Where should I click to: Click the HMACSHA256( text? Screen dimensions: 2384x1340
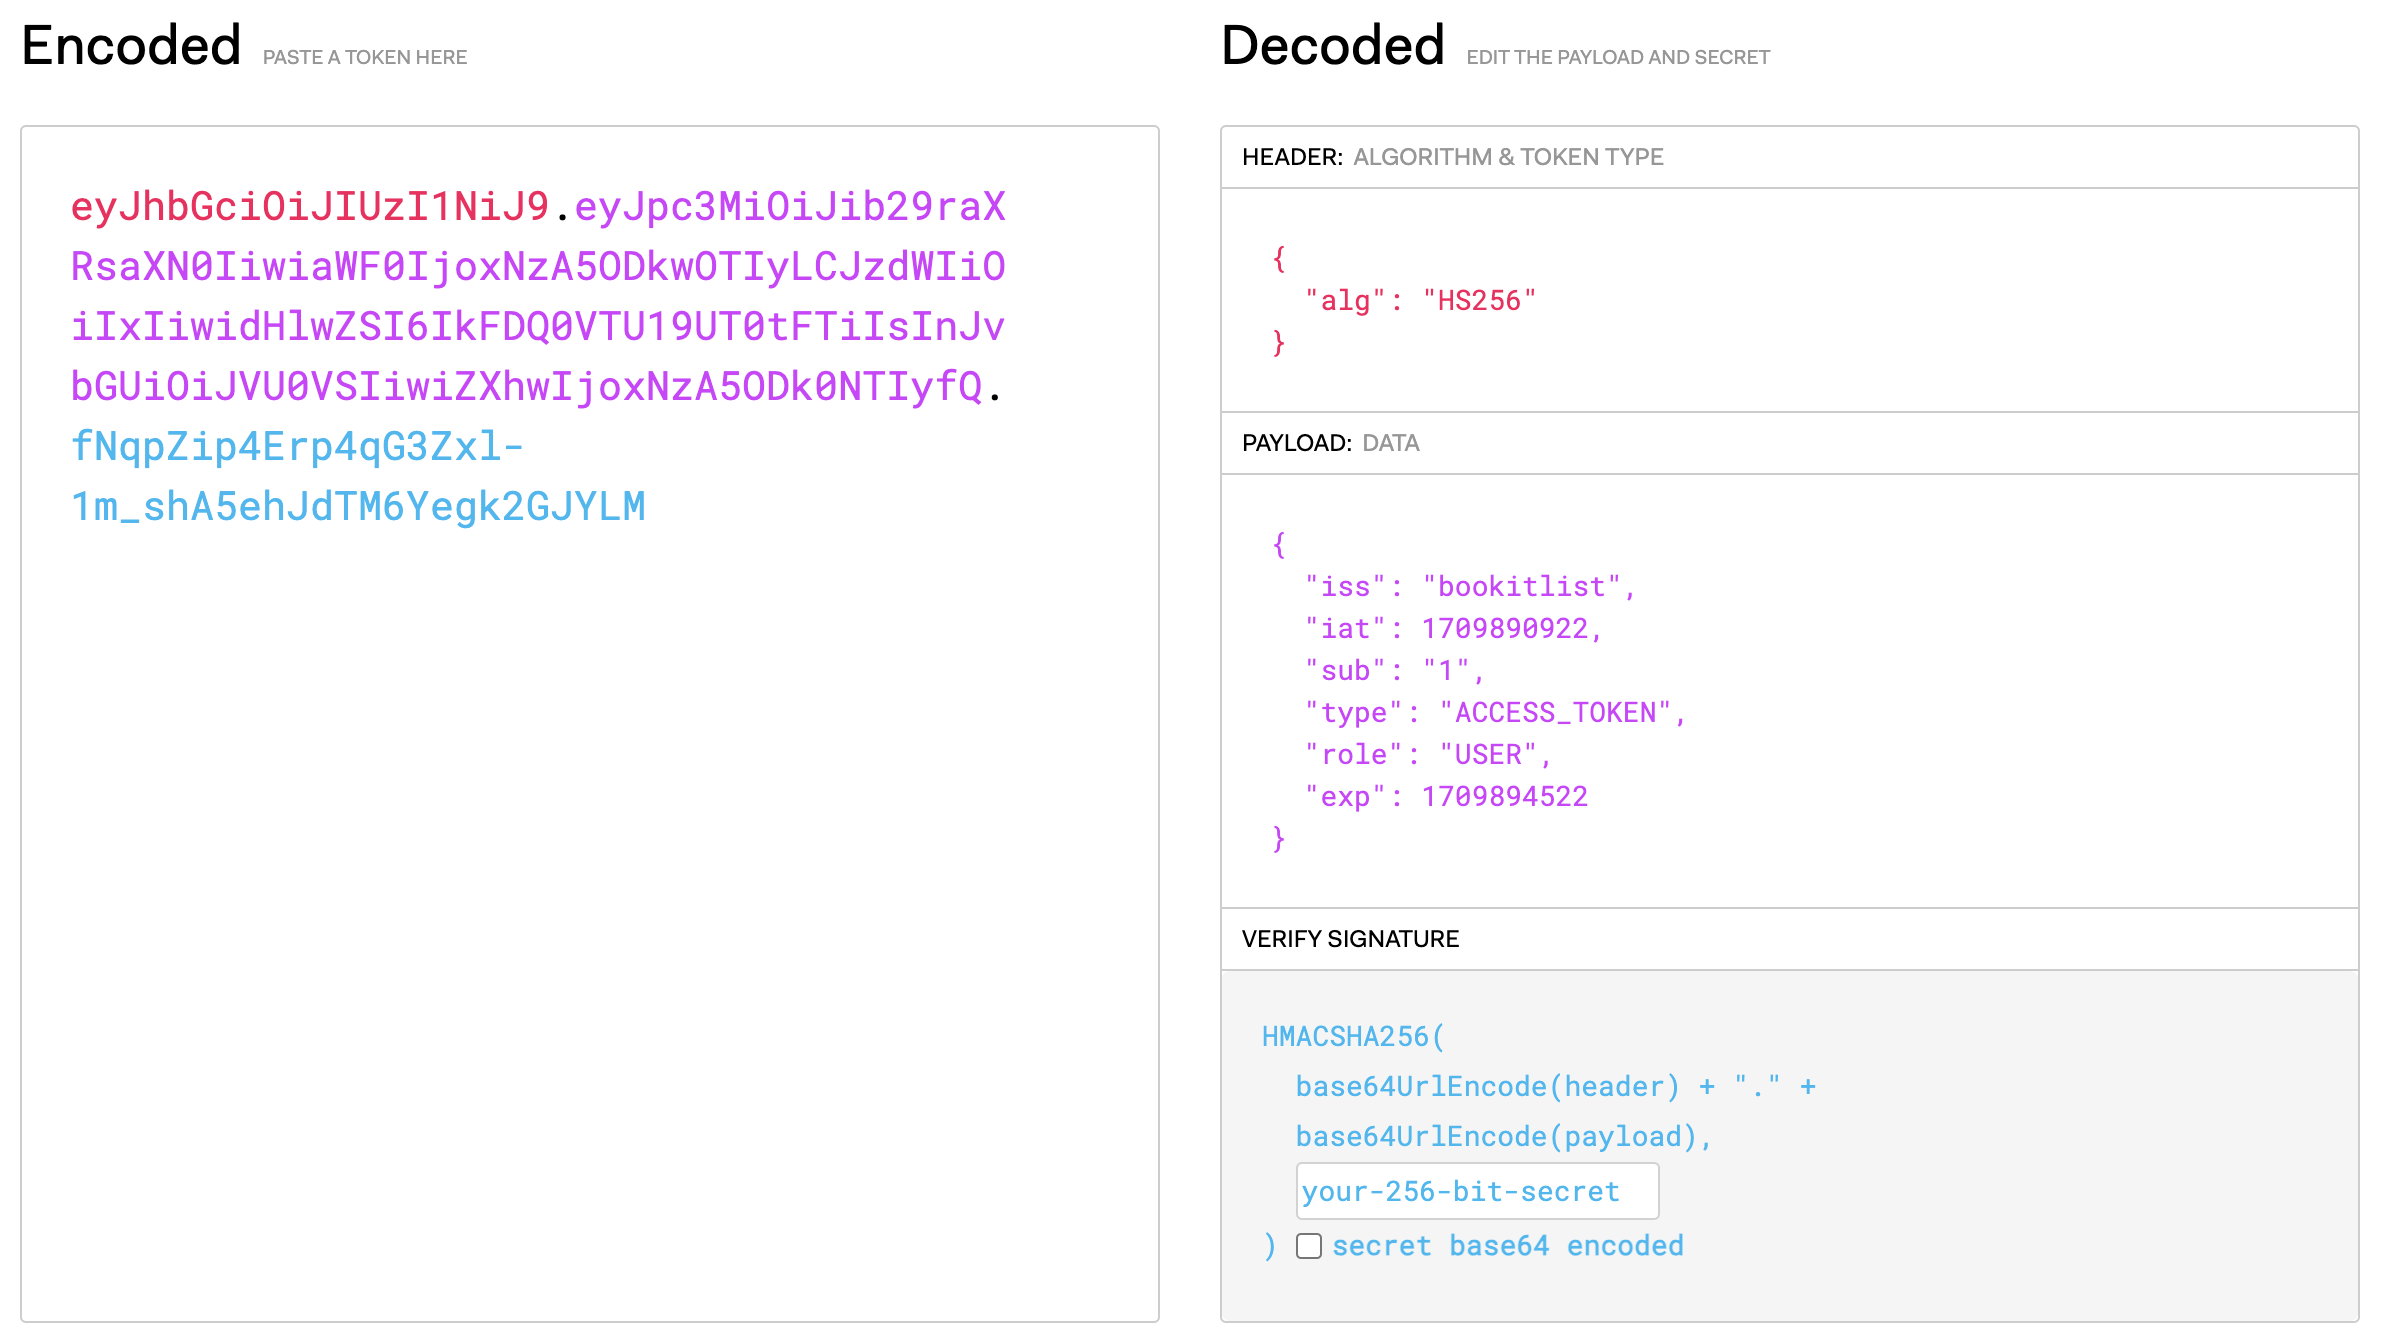1353,1037
